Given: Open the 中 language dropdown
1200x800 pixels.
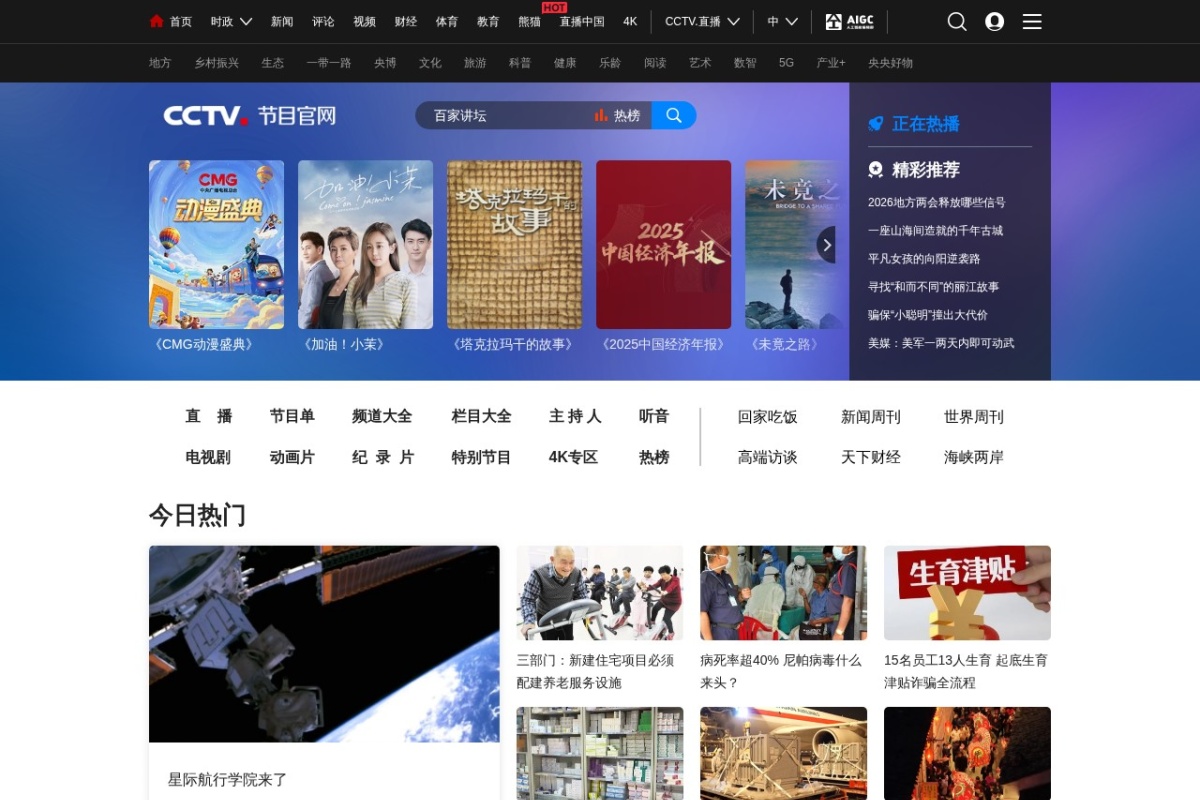Looking at the screenshot, I should point(781,21).
